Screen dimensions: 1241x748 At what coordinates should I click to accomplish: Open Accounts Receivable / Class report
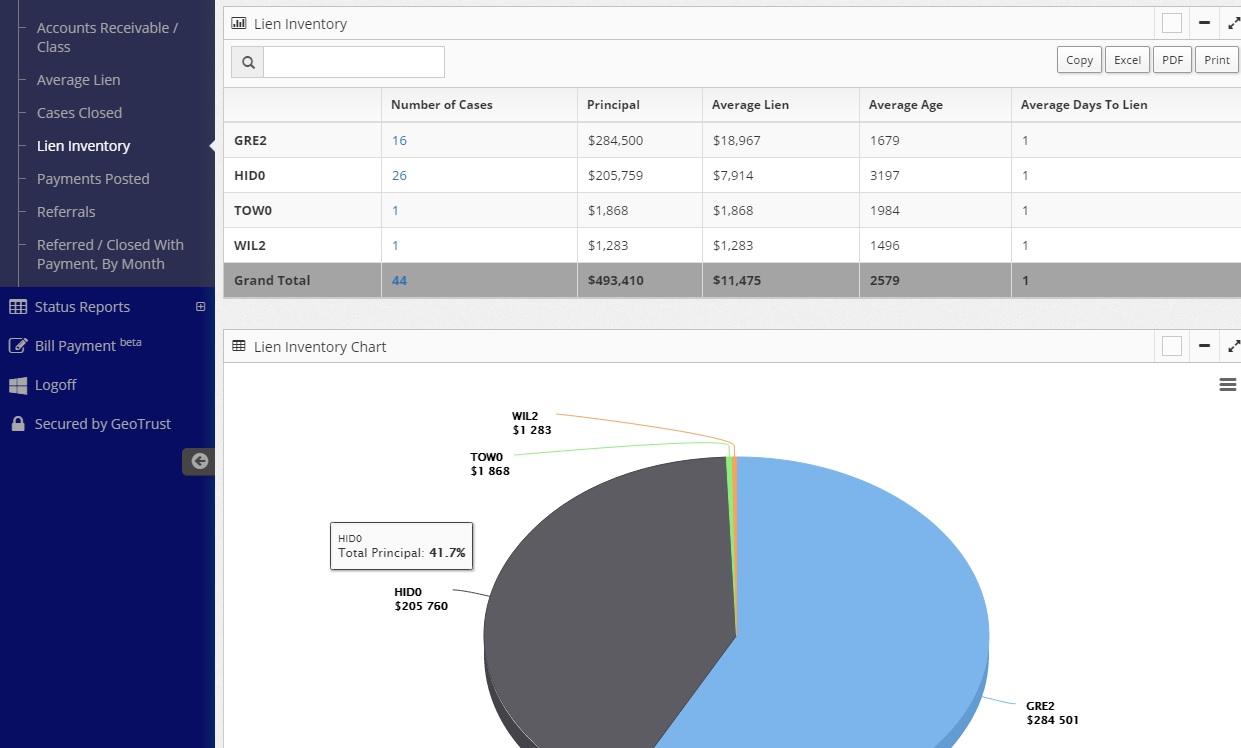[x=107, y=37]
